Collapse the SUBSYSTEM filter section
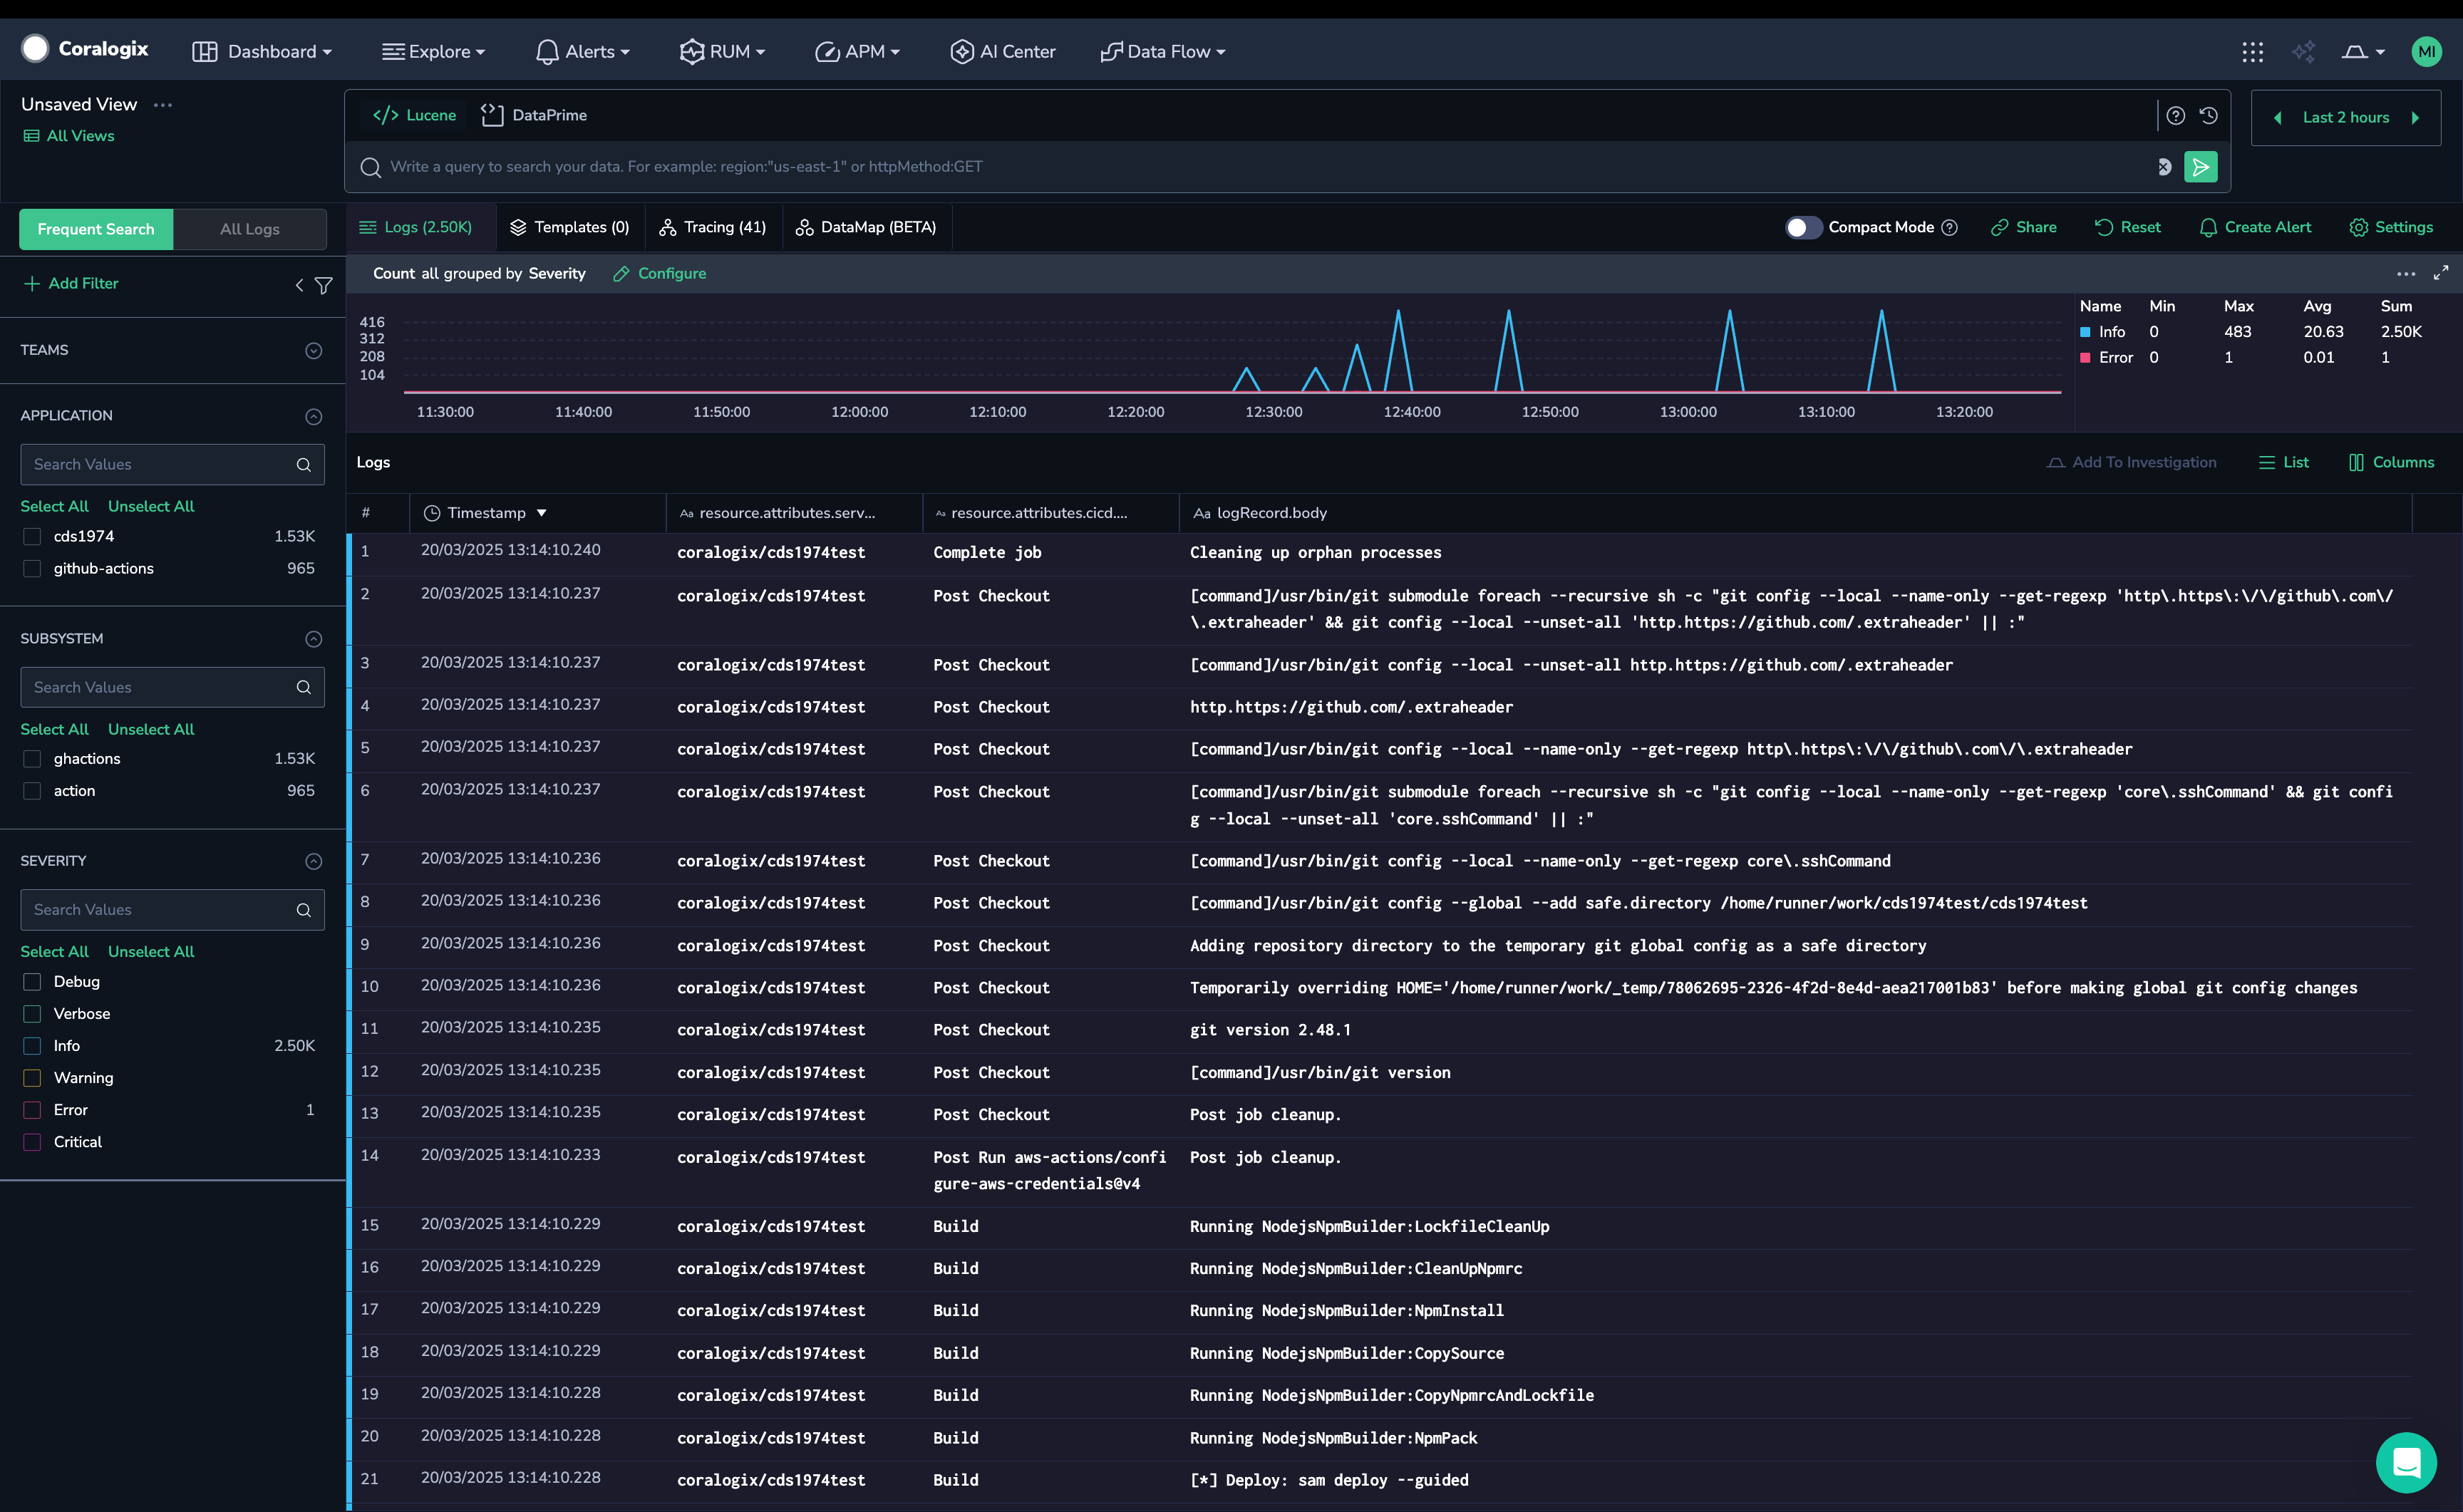The height and width of the screenshot is (1512, 2463). tap(313, 639)
